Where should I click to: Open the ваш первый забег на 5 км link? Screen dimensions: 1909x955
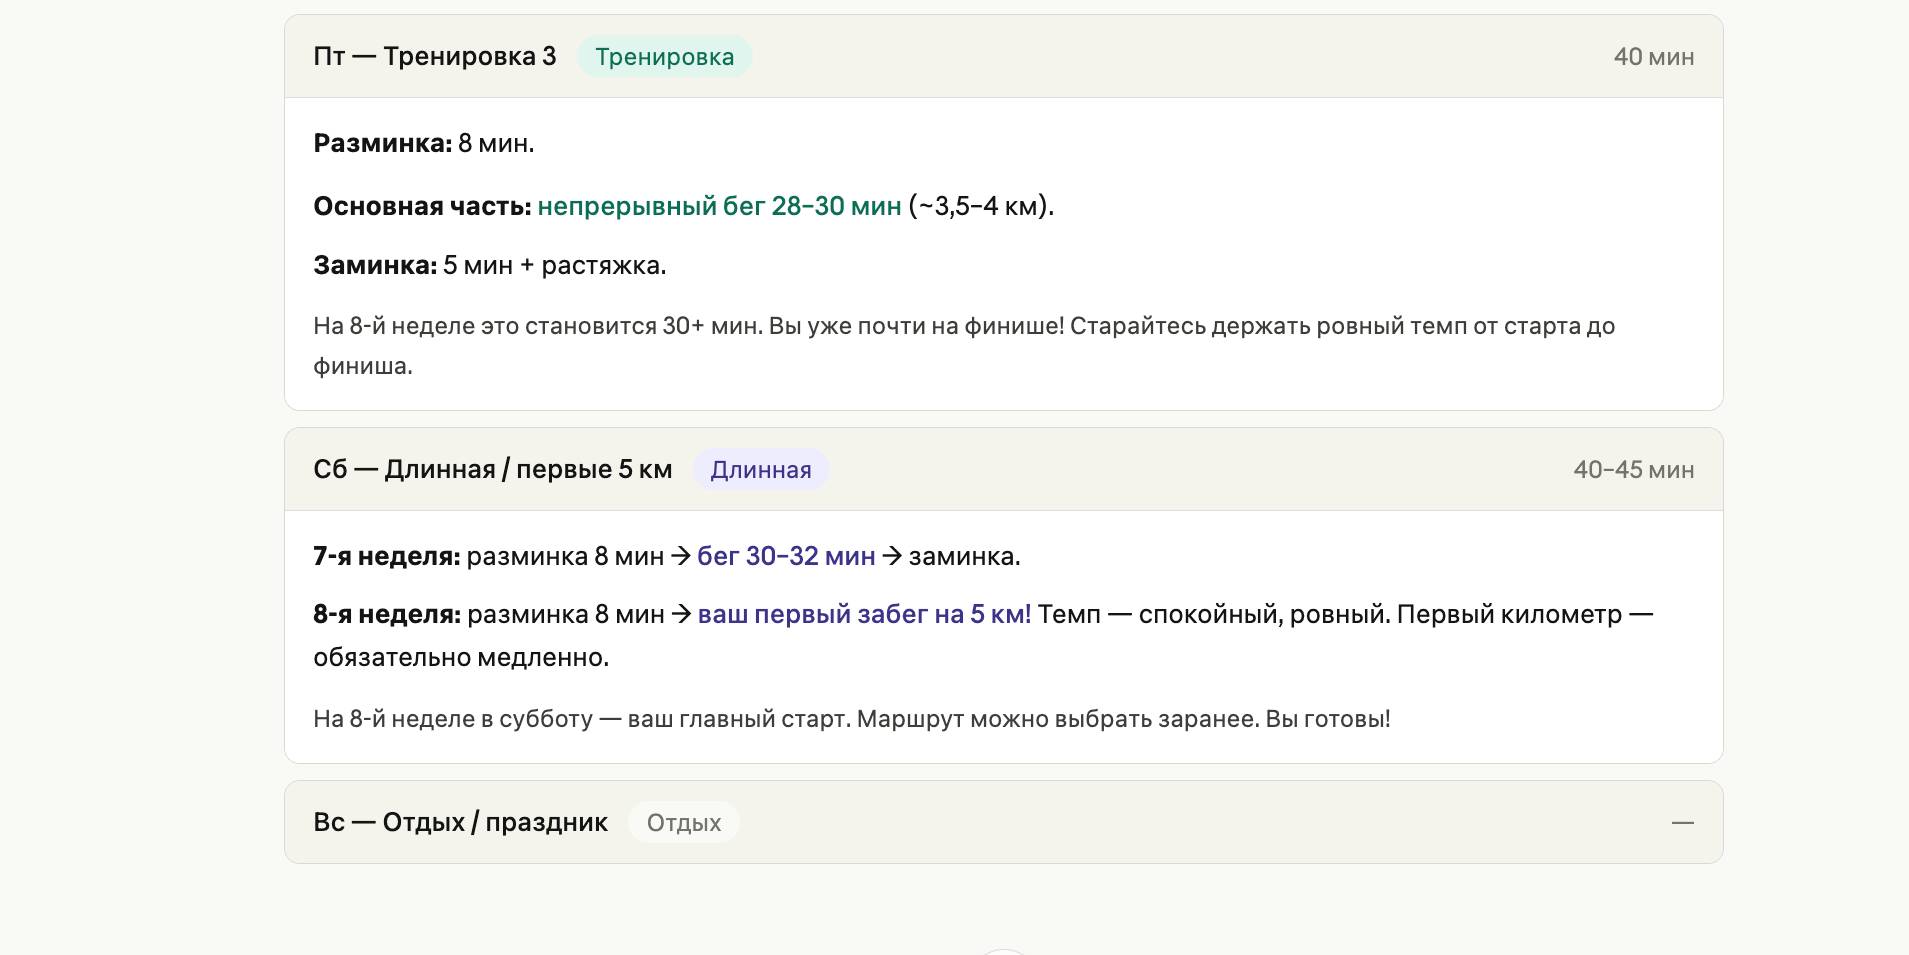(864, 614)
